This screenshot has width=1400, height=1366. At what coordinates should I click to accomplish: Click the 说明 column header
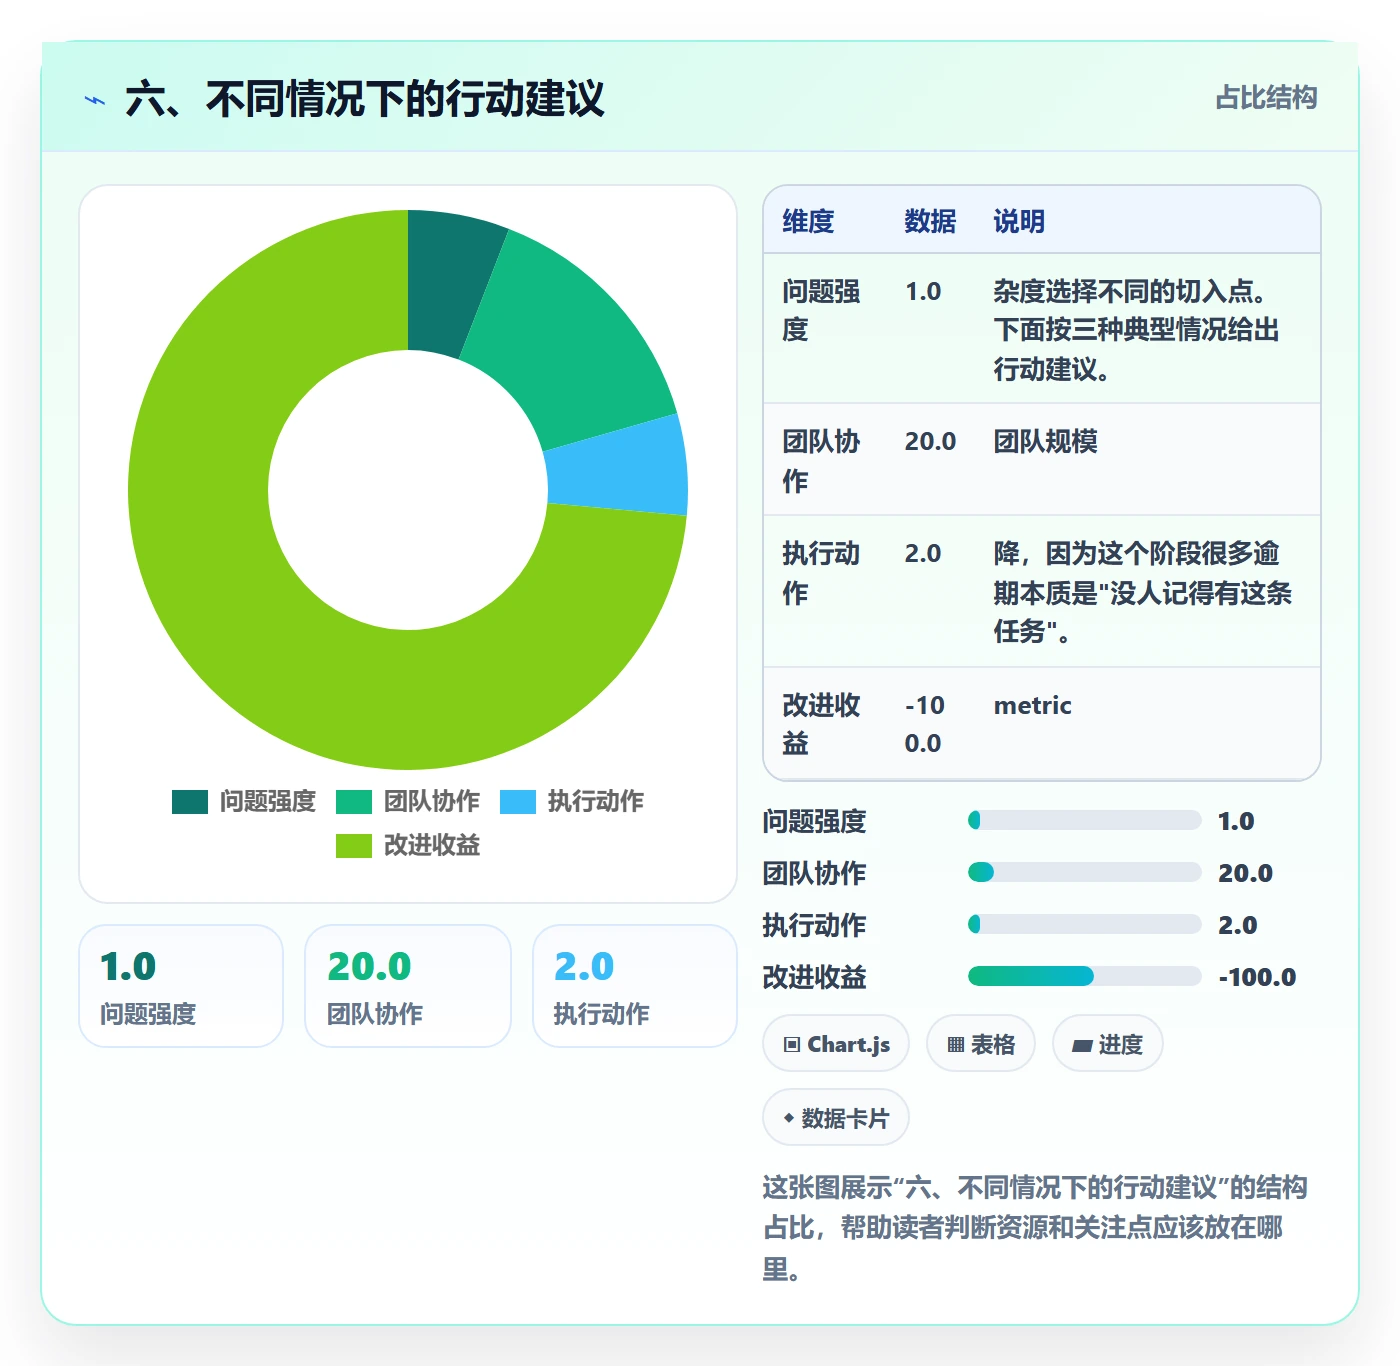point(1019,221)
